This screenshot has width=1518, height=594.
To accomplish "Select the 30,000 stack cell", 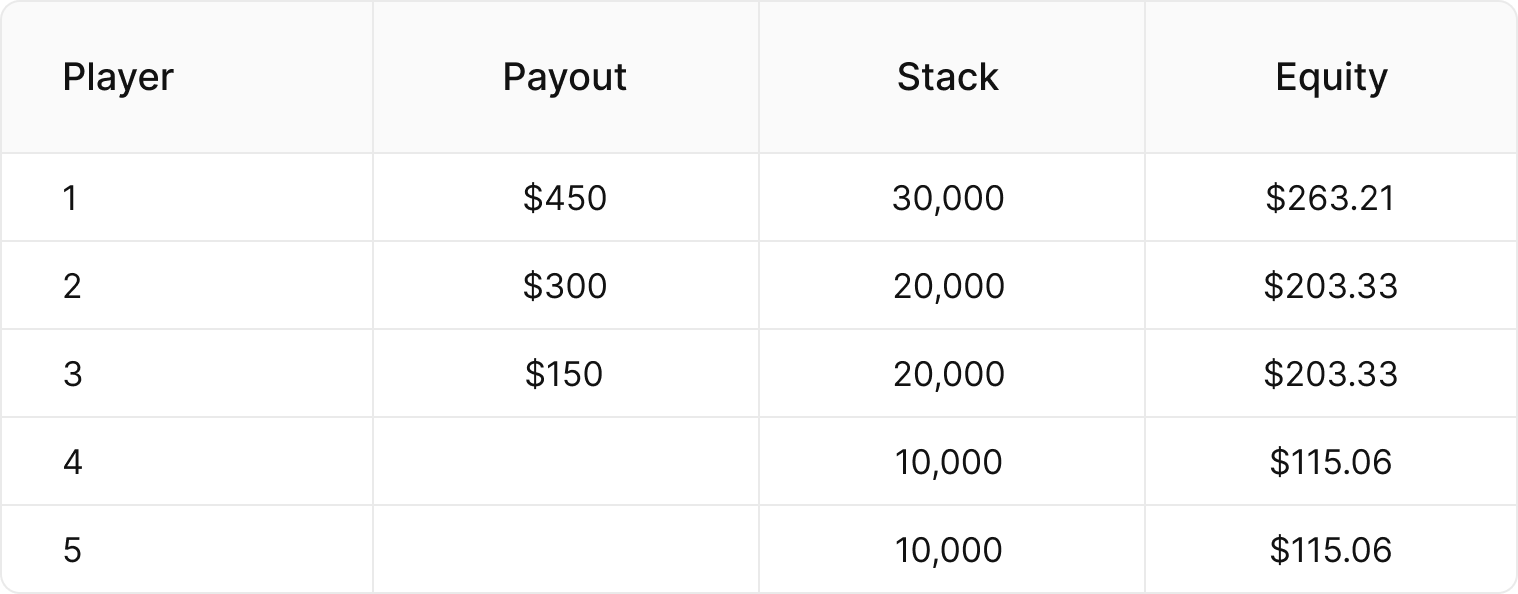I will (948, 198).
